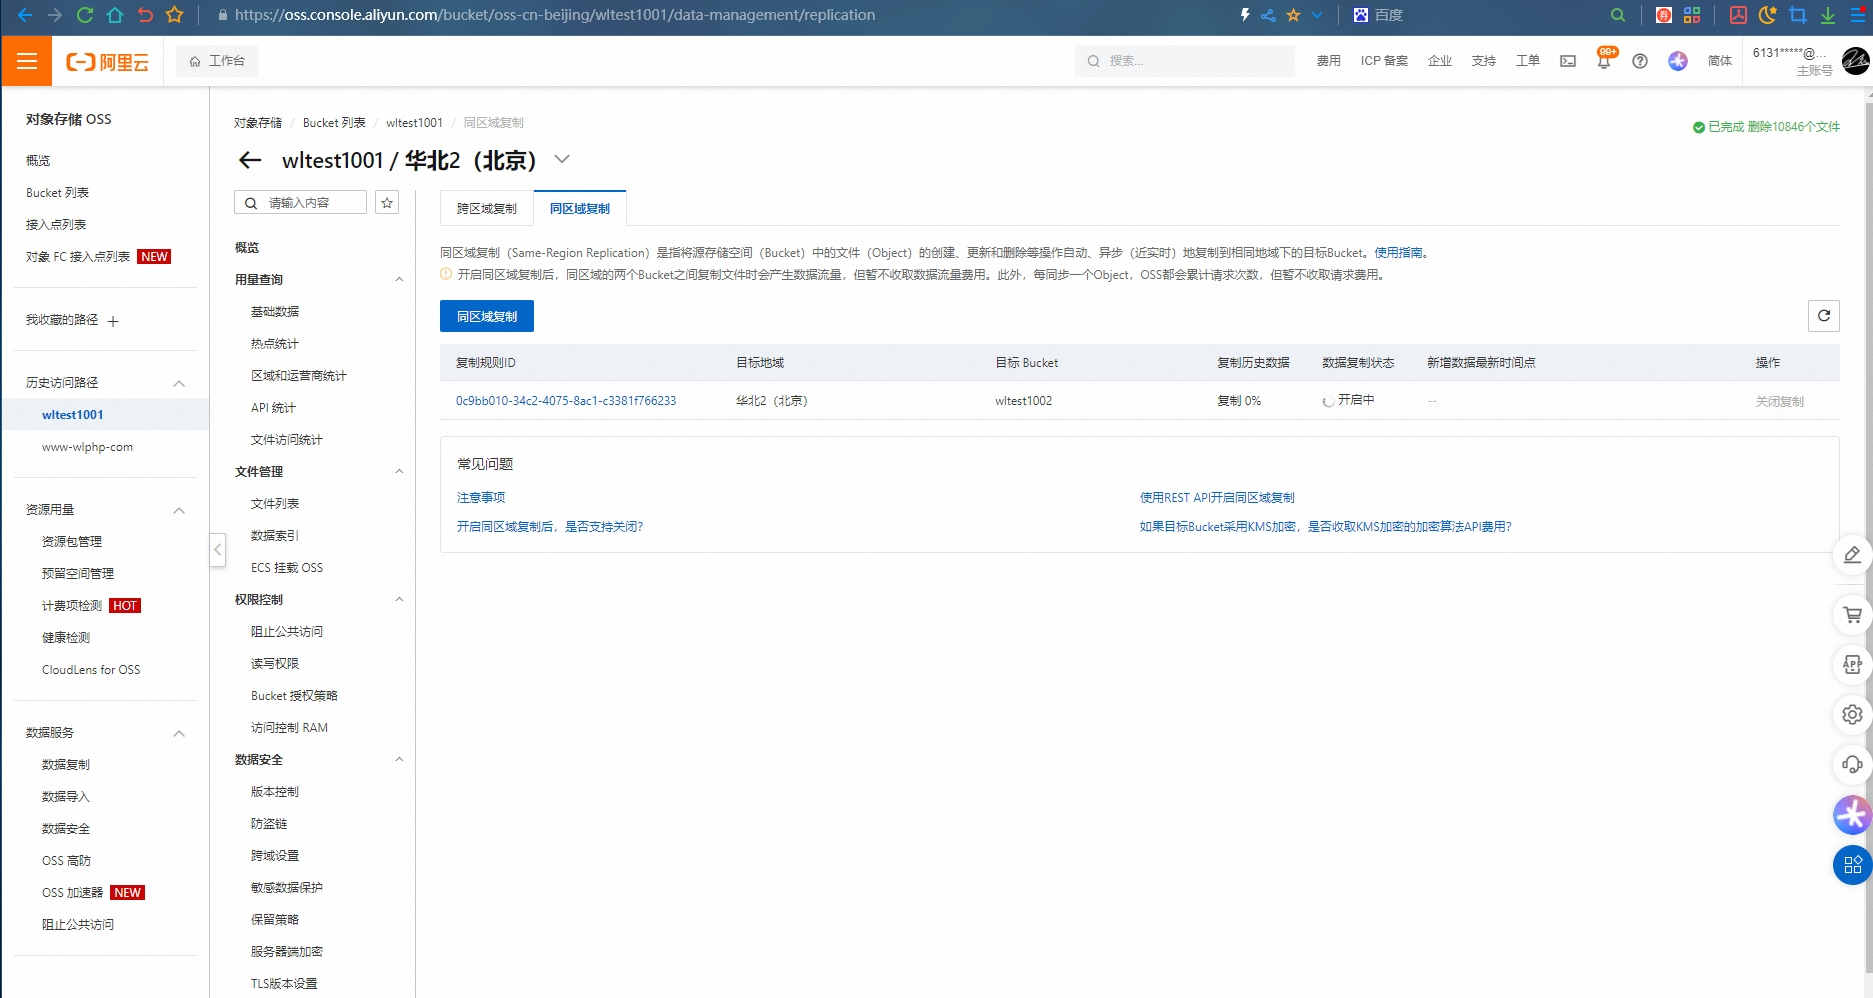Open the API floating icon
The width and height of the screenshot is (1873, 998).
pyautogui.click(x=1852, y=665)
